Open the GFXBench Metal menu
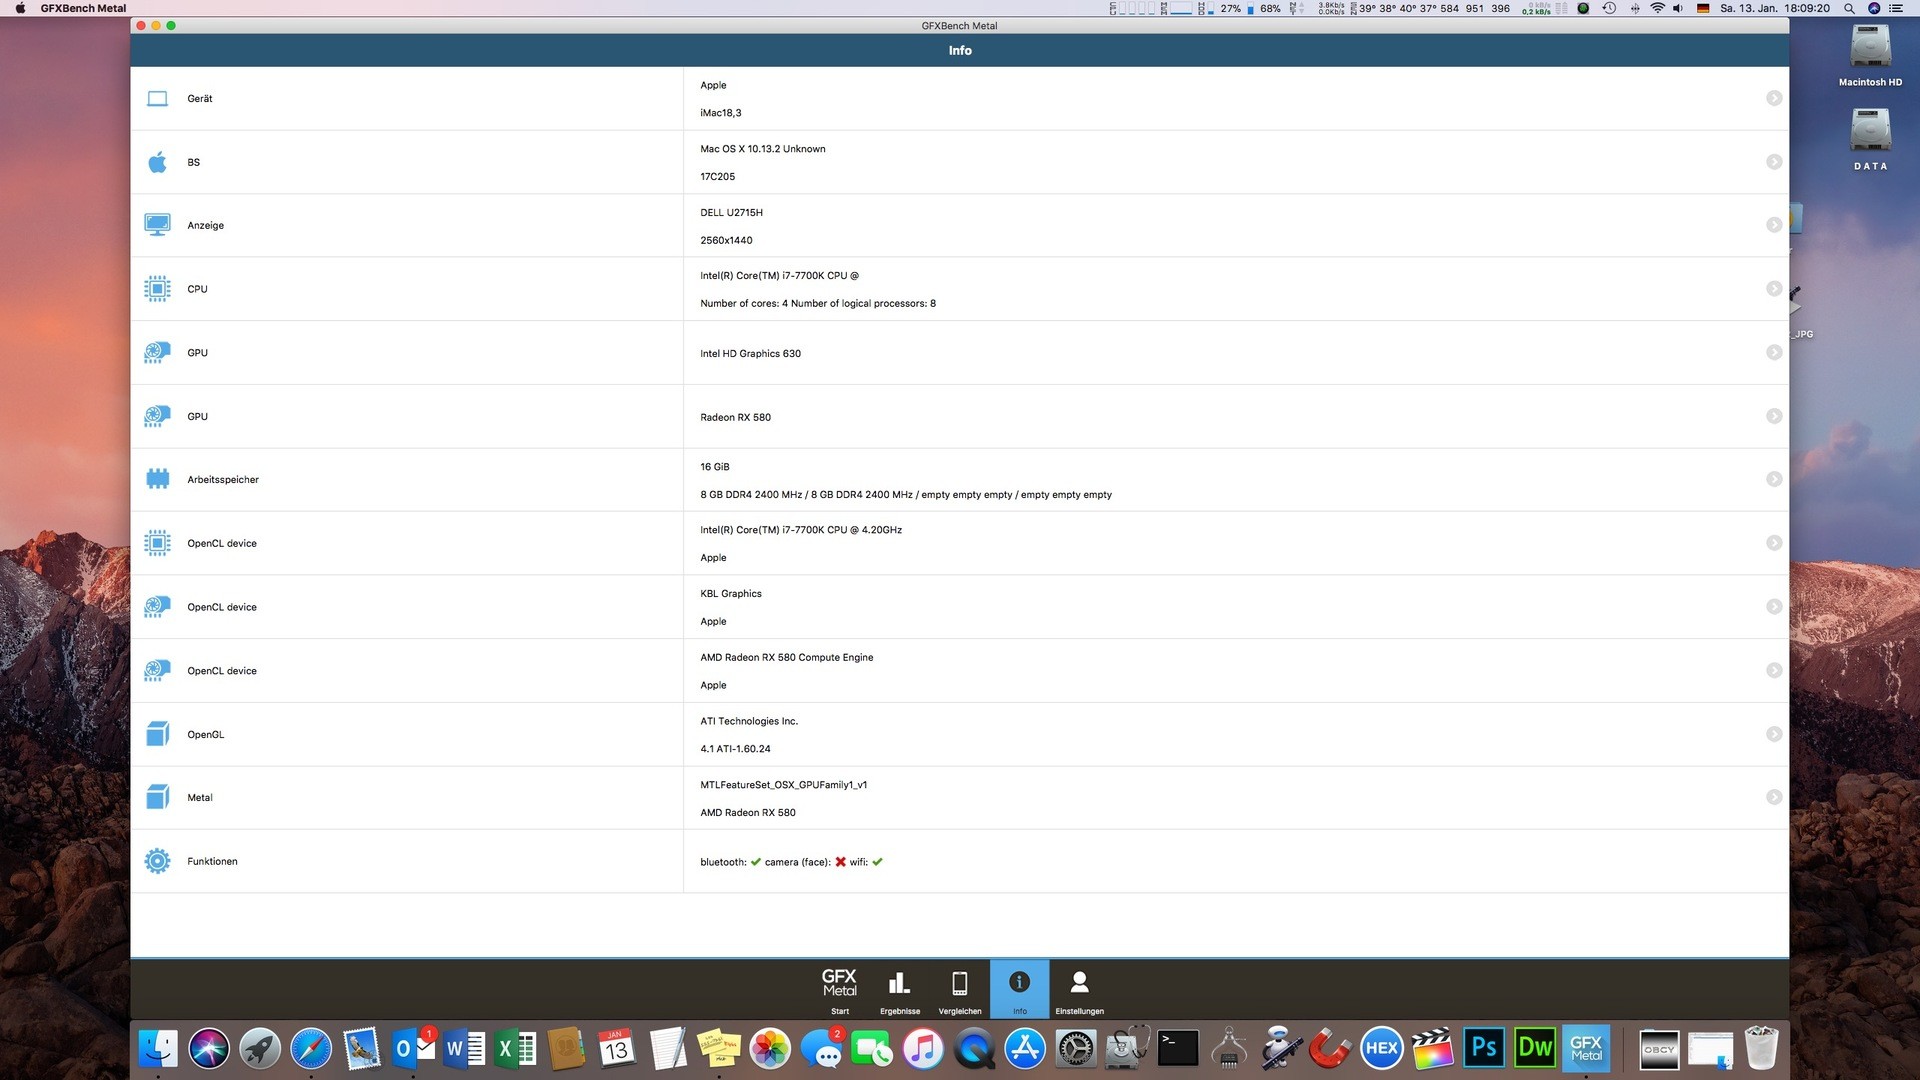The width and height of the screenshot is (1920, 1080). click(x=83, y=8)
